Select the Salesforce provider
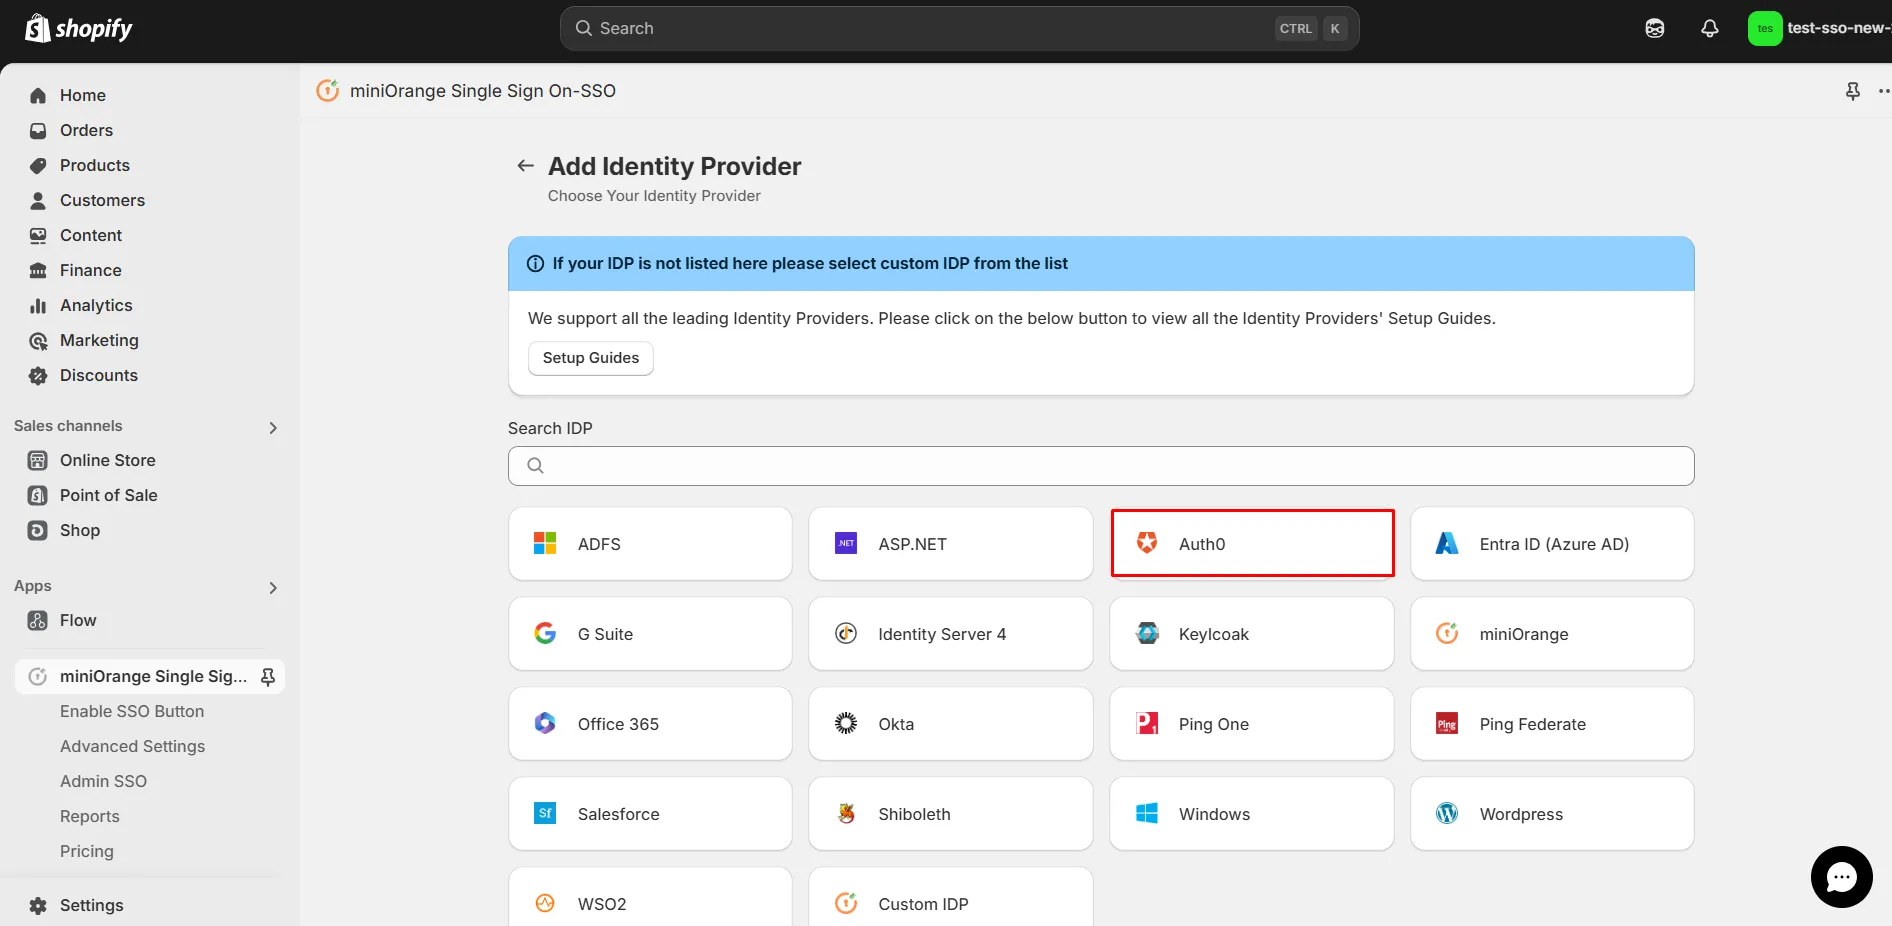1892x926 pixels. (650, 814)
